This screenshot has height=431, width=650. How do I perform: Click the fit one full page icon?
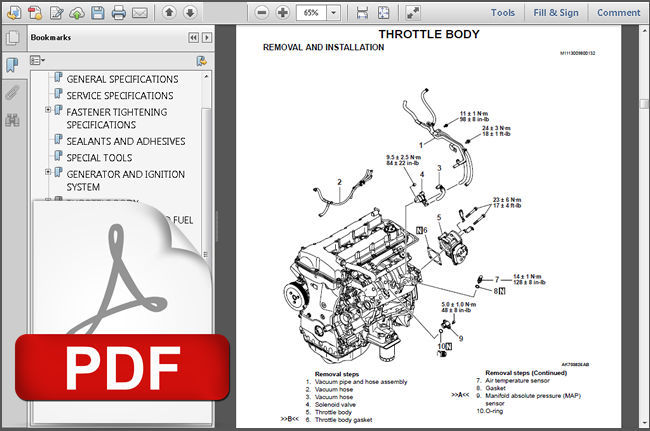click(384, 13)
